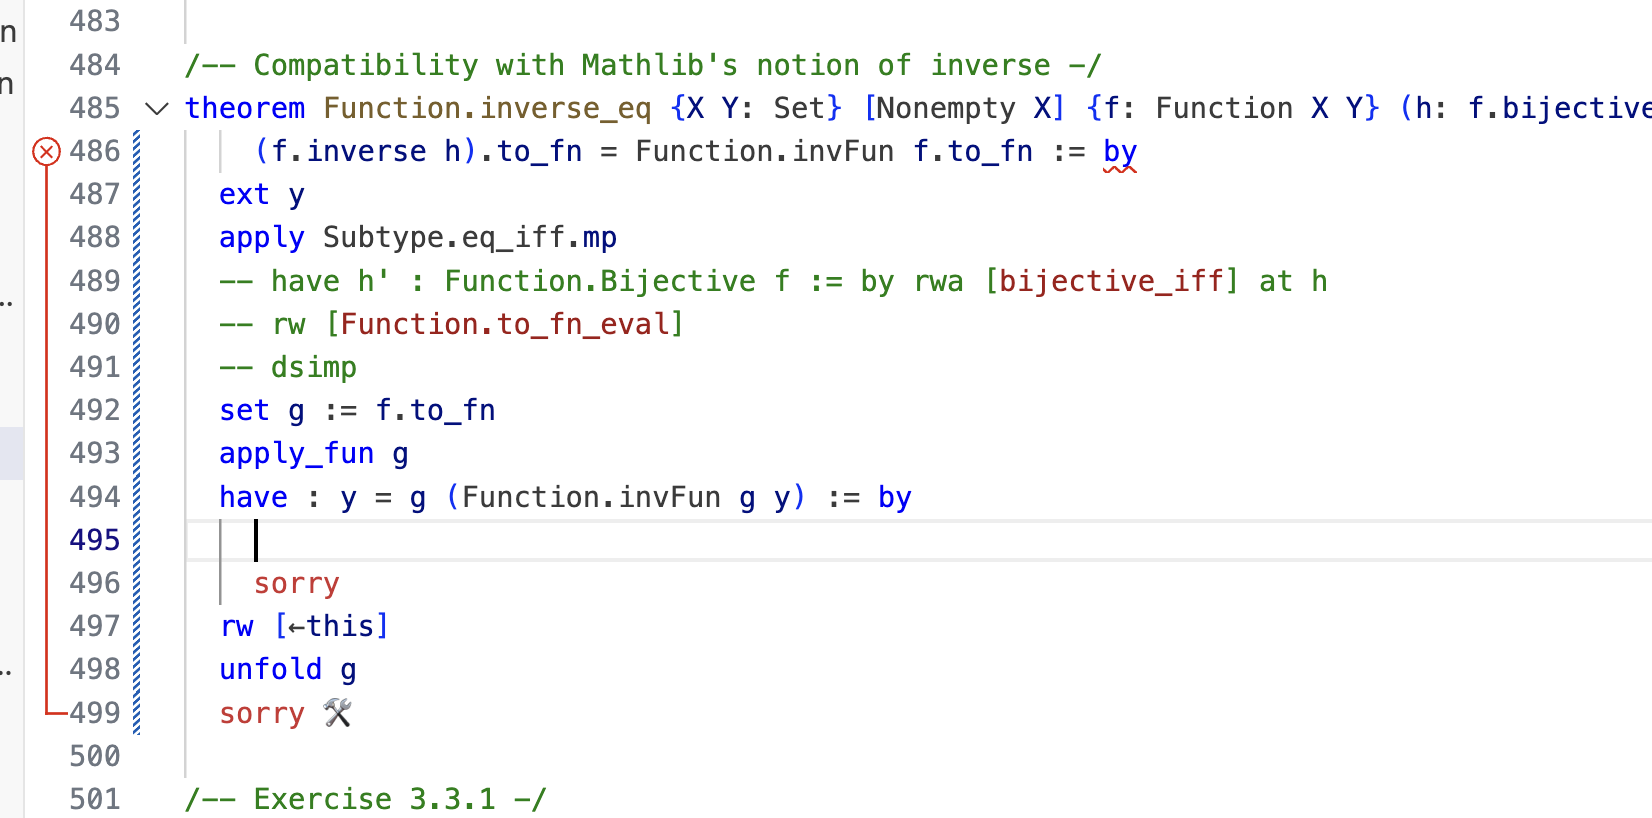1652x818 pixels.
Task: Click the blue change marker beside line 490
Action: [x=137, y=324]
